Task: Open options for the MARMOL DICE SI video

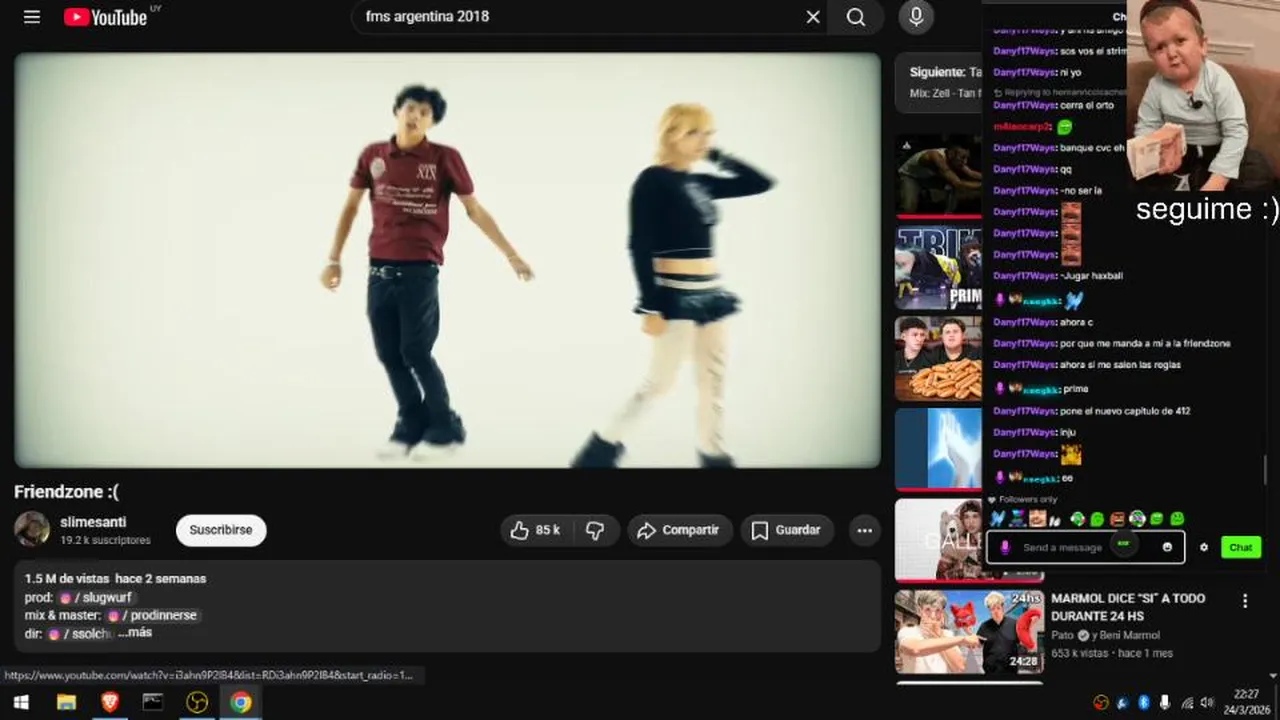Action: click(x=1245, y=601)
